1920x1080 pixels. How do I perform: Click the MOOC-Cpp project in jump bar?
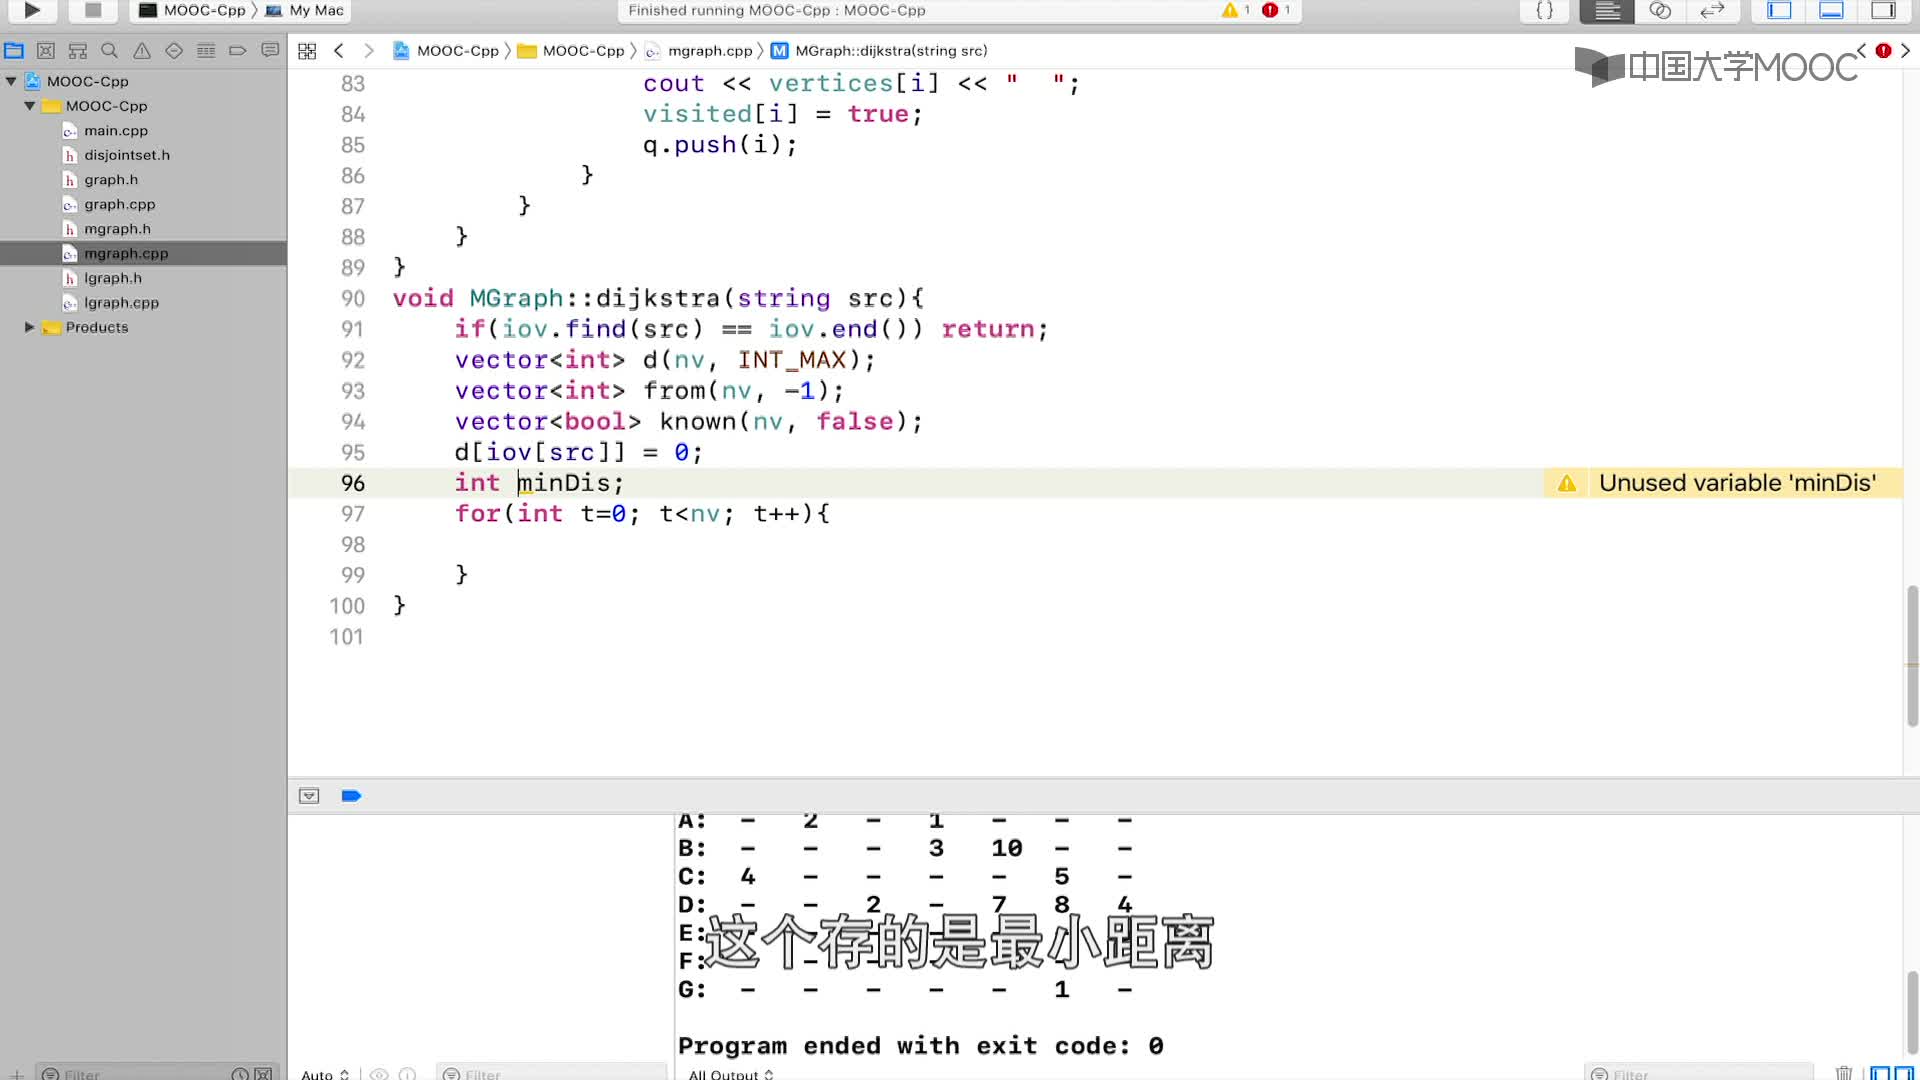click(446, 51)
